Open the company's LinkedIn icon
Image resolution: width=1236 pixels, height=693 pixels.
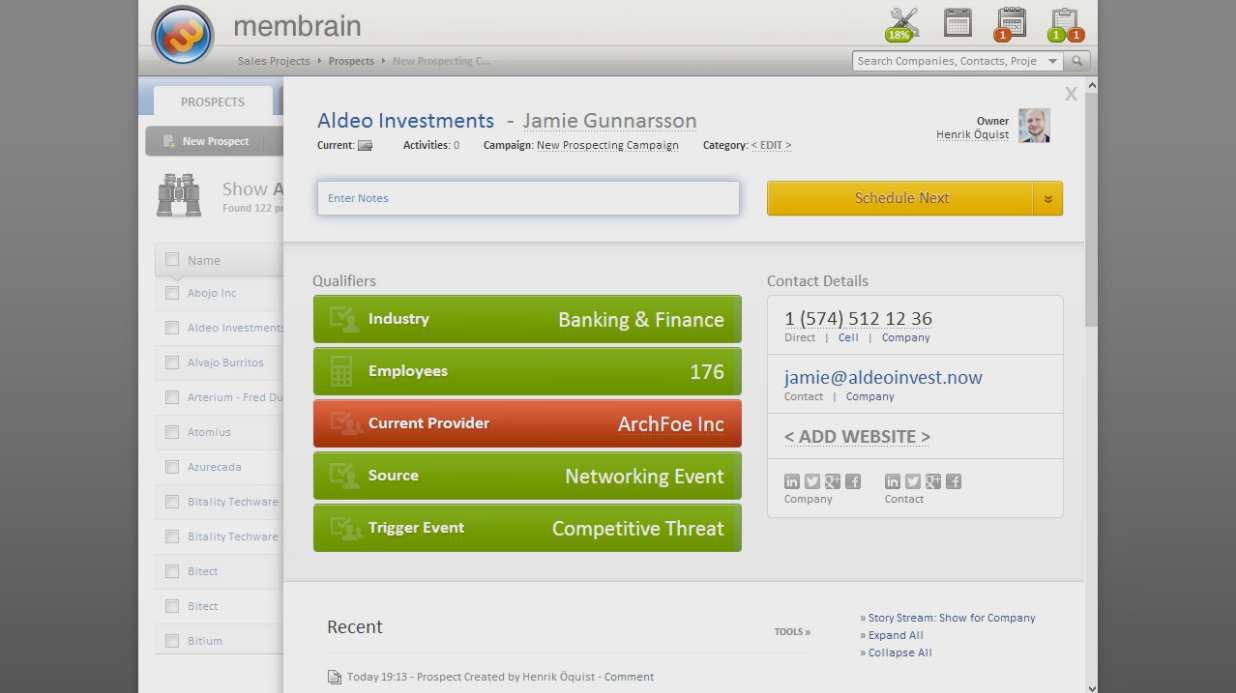click(792, 482)
